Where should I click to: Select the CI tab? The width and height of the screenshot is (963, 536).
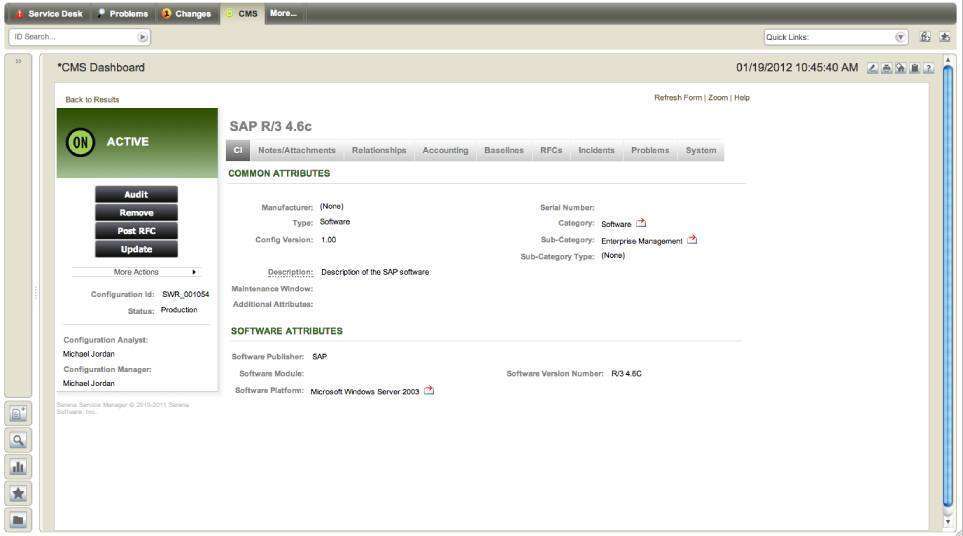click(x=238, y=150)
